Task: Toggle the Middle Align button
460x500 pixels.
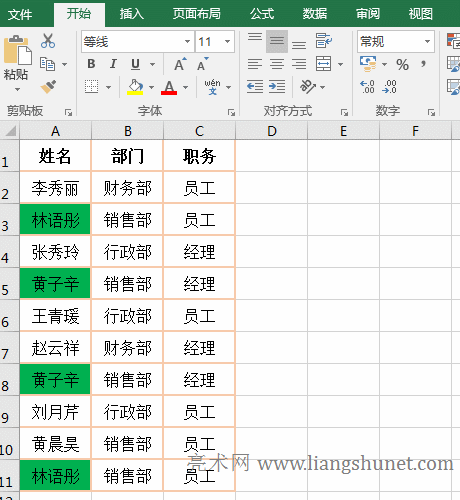Action: (277, 41)
